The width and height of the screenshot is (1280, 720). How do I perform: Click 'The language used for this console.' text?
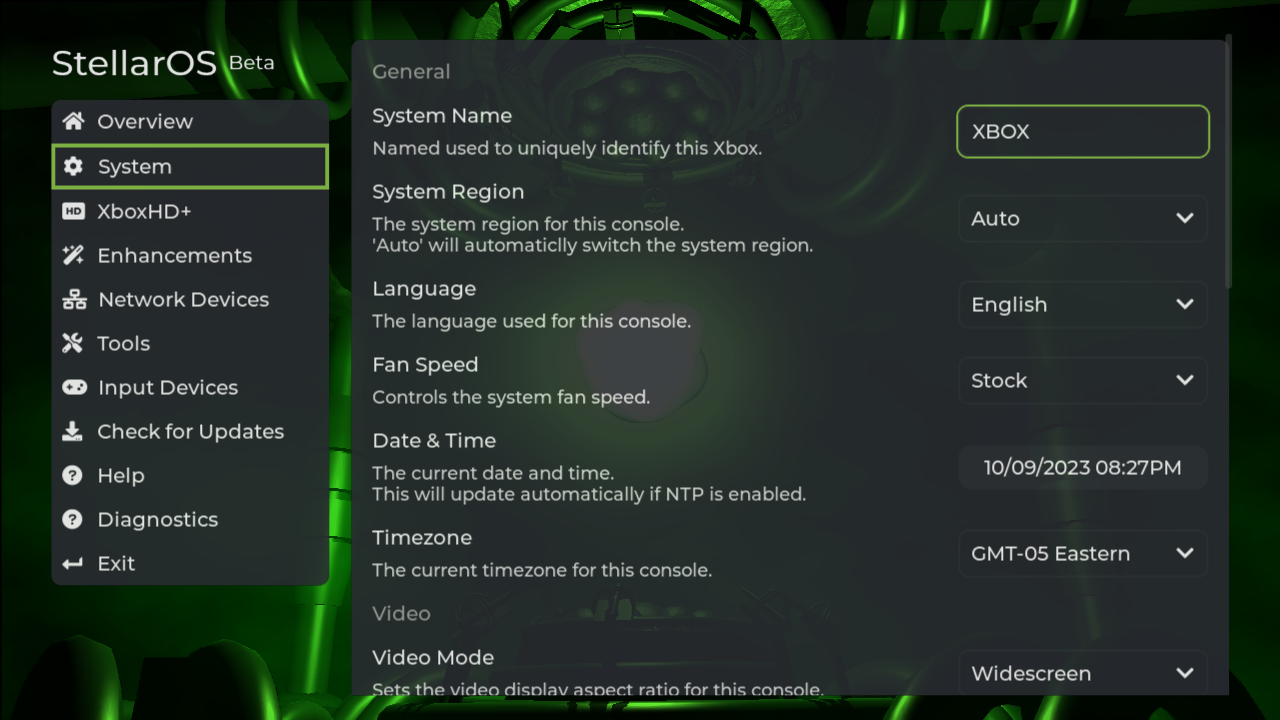pos(531,322)
